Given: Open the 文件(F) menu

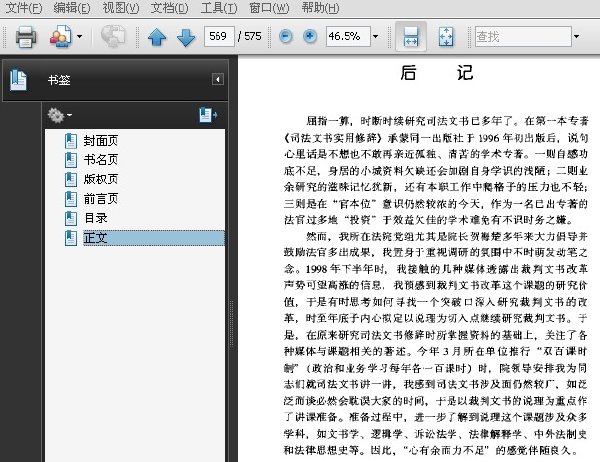Looking at the screenshot, I should click(x=24, y=8).
